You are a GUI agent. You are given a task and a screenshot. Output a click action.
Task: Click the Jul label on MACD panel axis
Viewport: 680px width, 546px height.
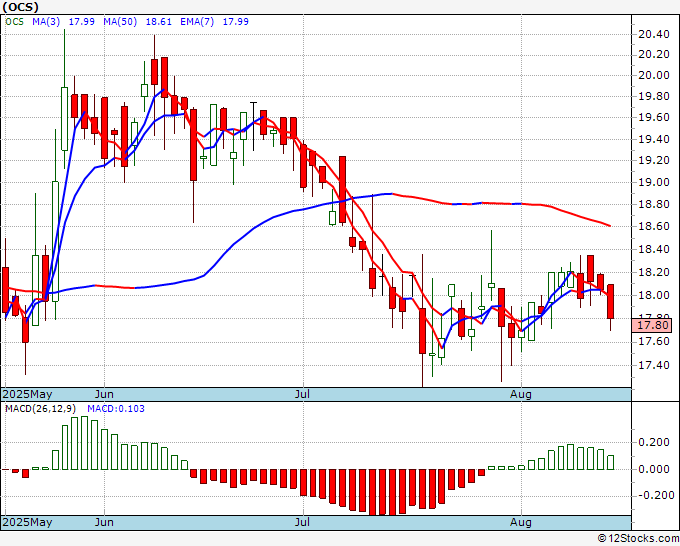(x=302, y=522)
